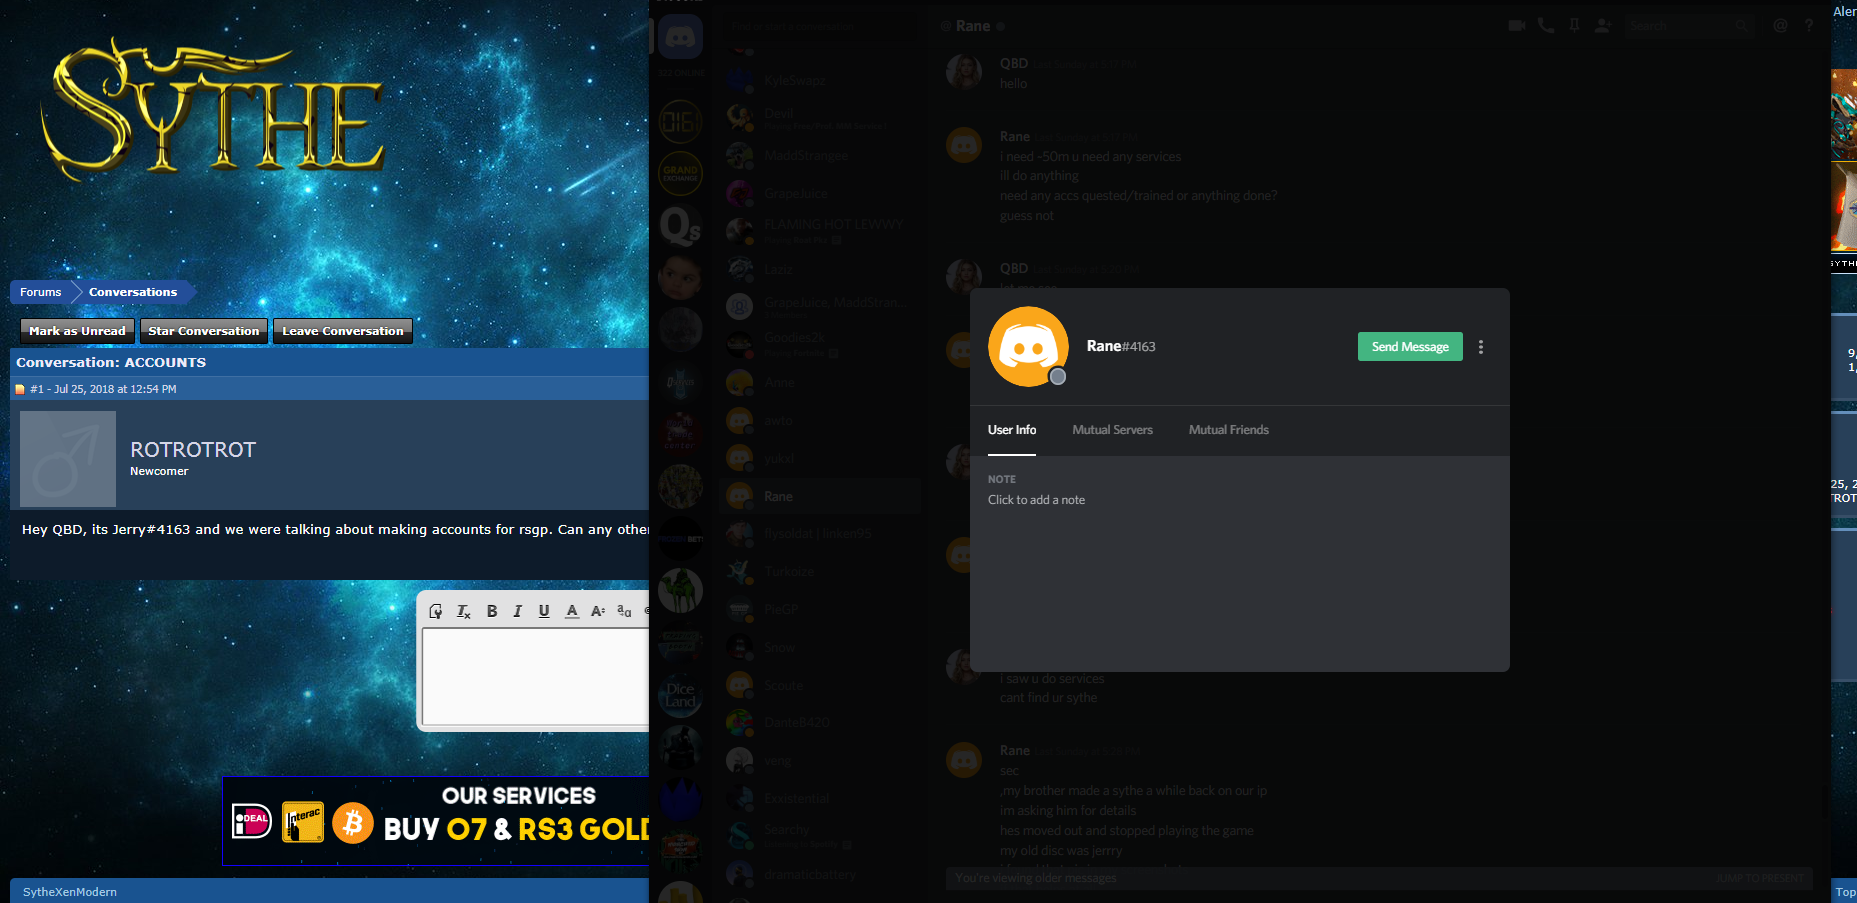Open the KyleSwapz direct message
Image resolution: width=1857 pixels, height=903 pixels.
(820, 80)
